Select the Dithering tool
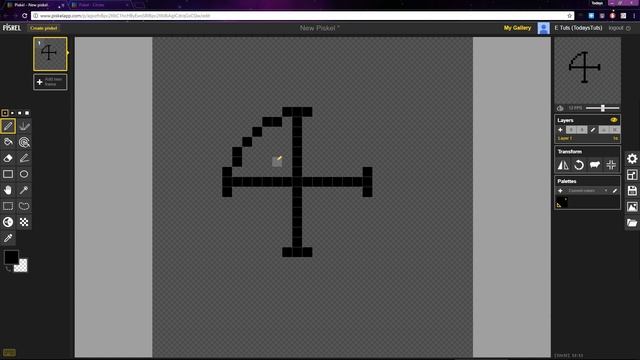The height and width of the screenshot is (360, 640). [24, 222]
